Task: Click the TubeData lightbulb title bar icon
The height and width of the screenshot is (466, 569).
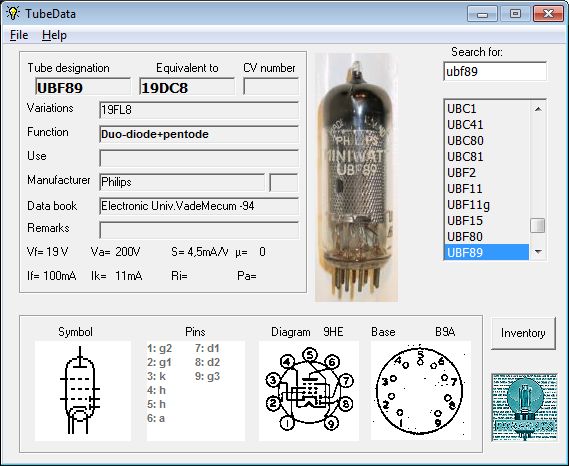Action: click(13, 13)
